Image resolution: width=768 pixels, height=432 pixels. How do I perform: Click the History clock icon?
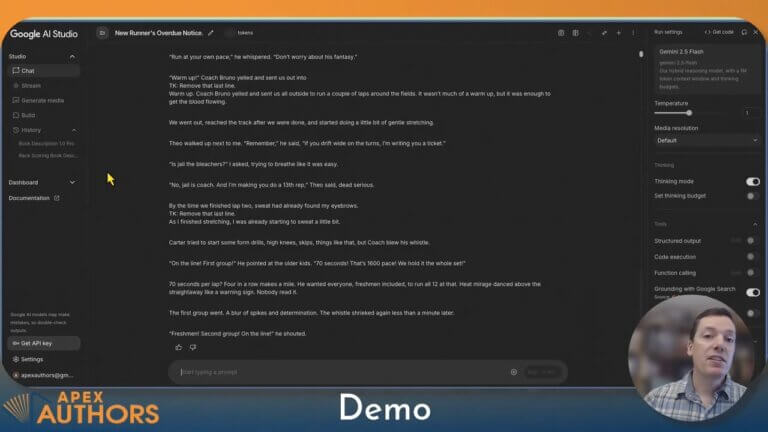pyautogui.click(x=16, y=130)
